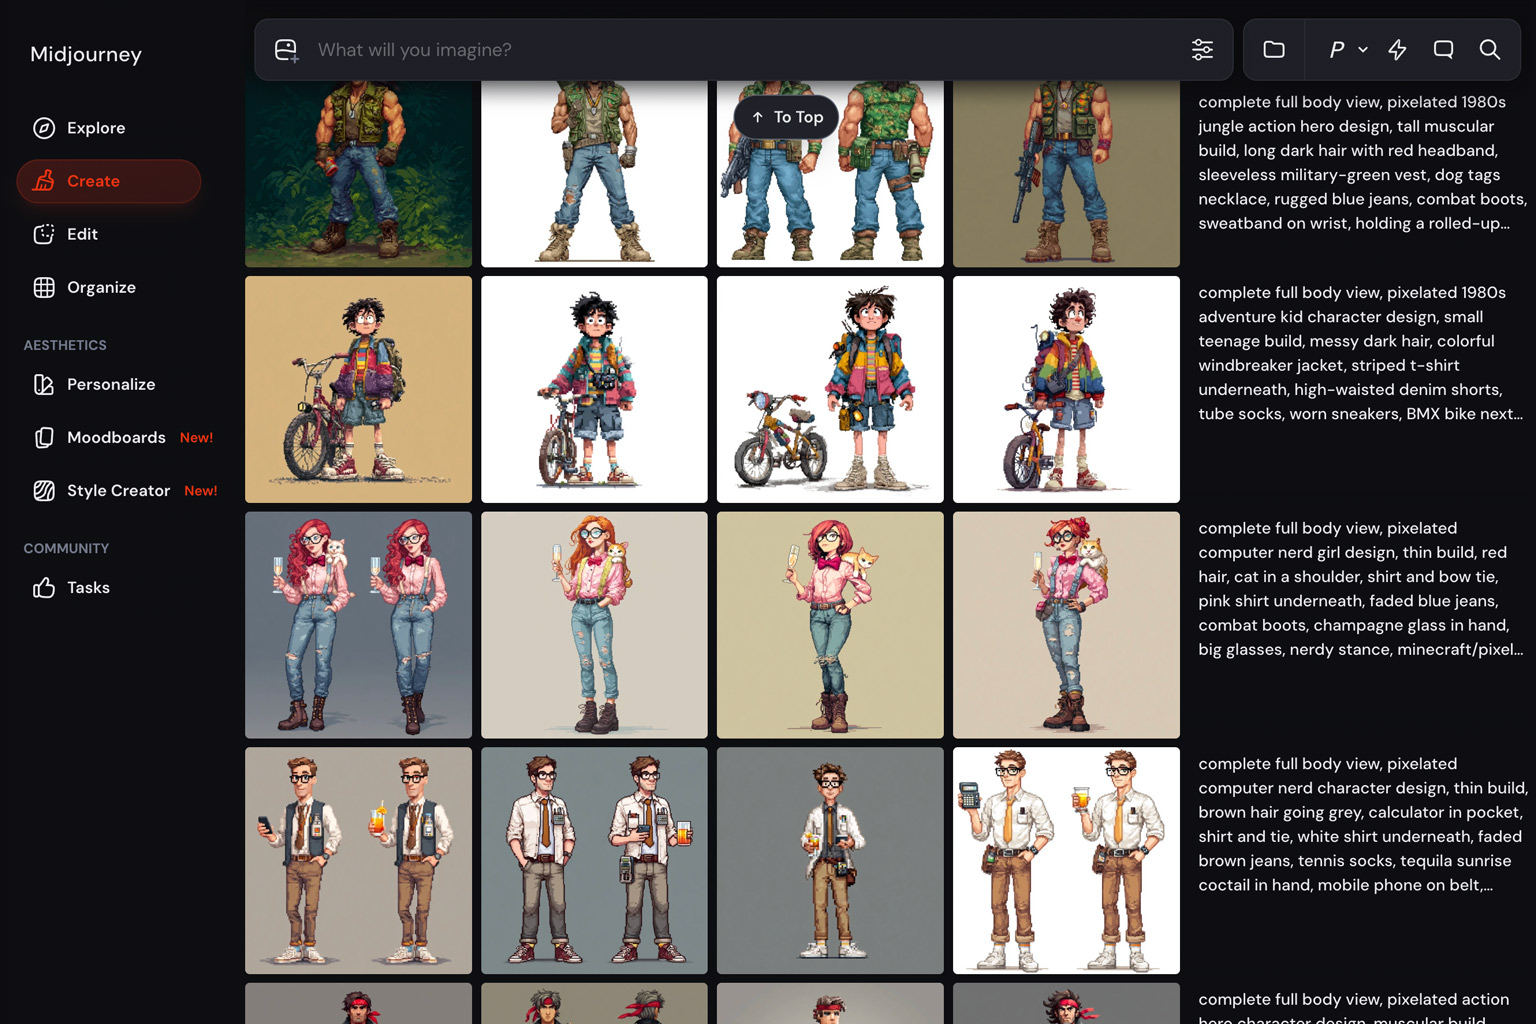Open the first adventure kid with bike image
Viewport: 1536px width, 1024px height.
(358, 389)
